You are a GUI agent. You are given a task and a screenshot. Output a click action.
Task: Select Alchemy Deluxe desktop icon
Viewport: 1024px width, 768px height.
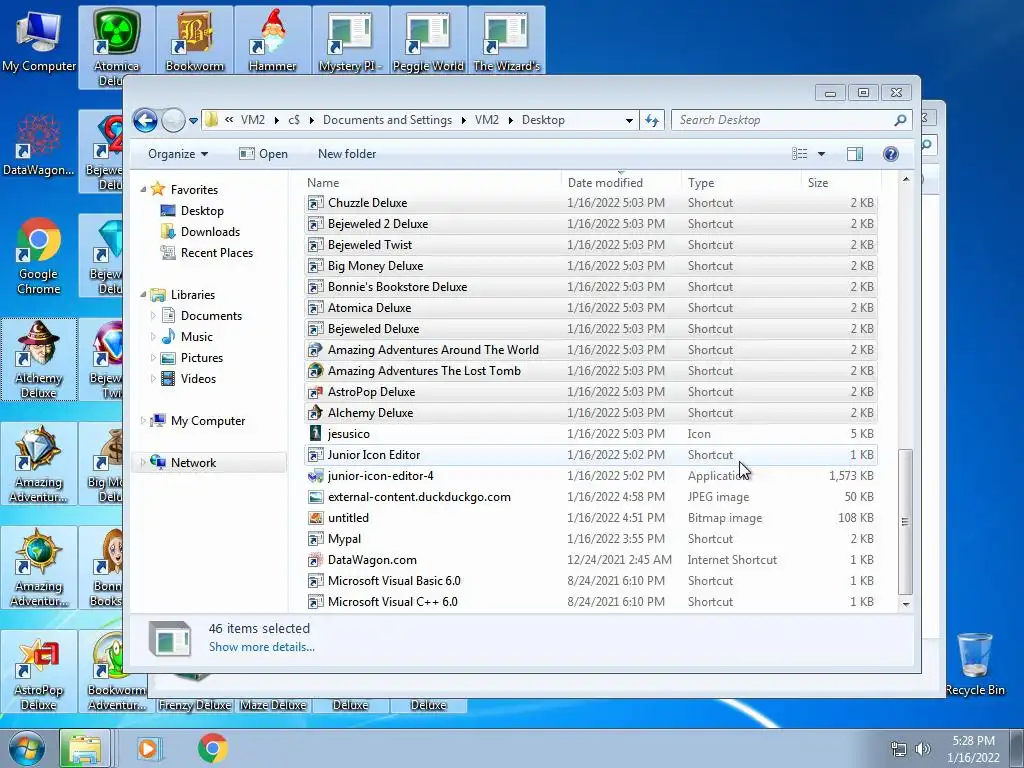coord(39,359)
